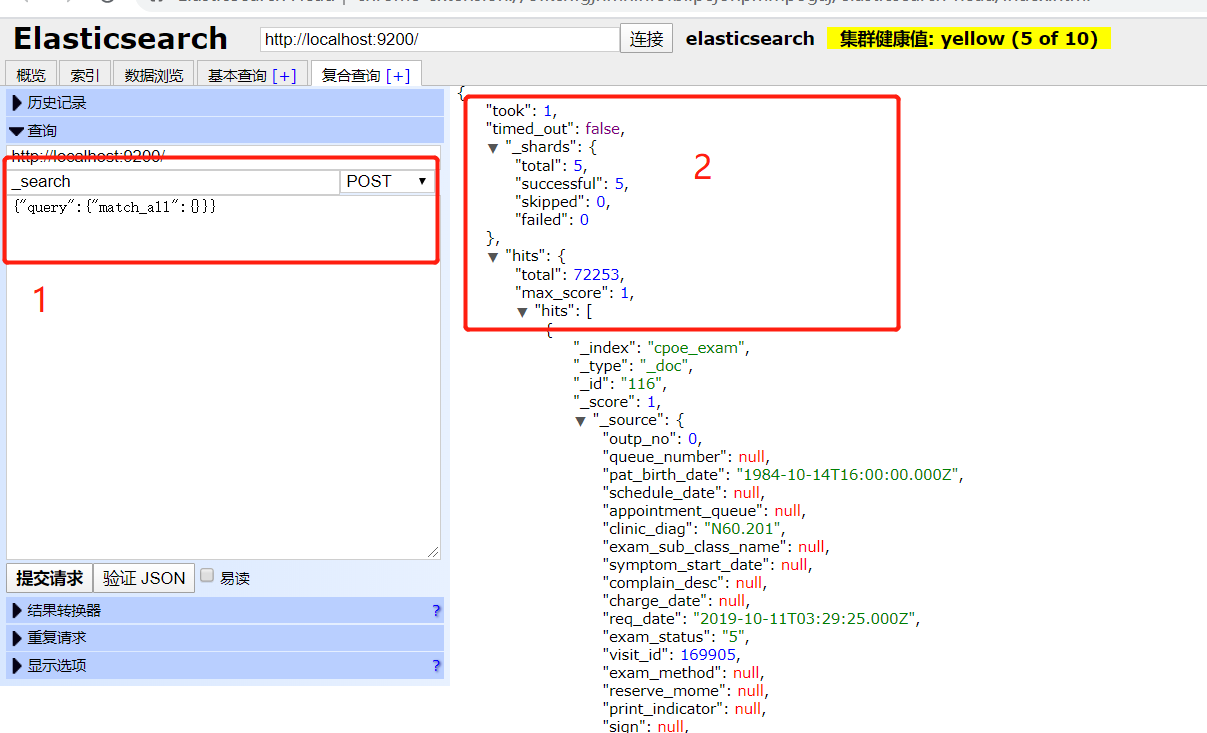
Task: Click the "outp_no": 0 line
Action: (x=653, y=438)
